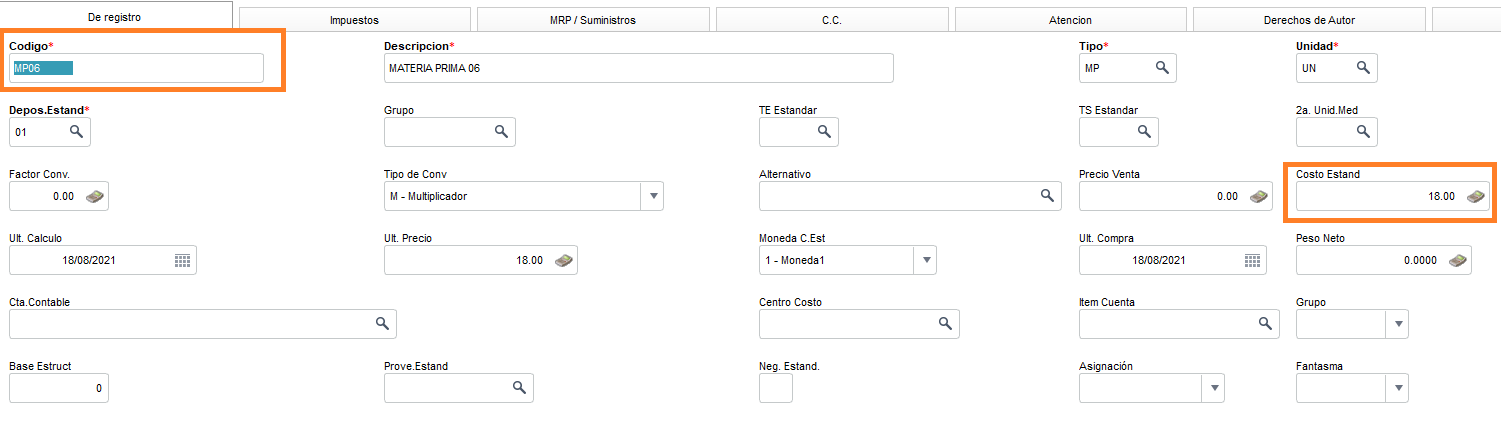Expand the Tipo de Conv dropdown
1501x424 pixels.
click(652, 196)
